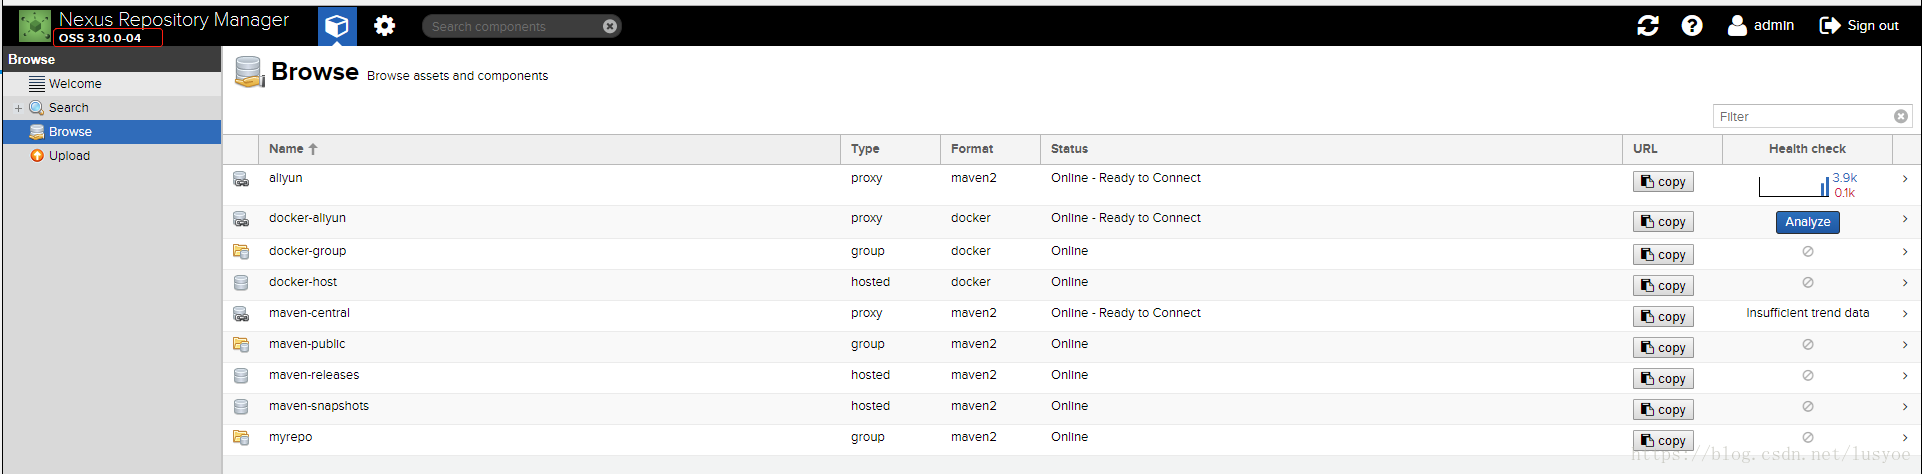The width and height of the screenshot is (1922, 474).
Task: Open the help question mark menu
Action: (x=1692, y=26)
